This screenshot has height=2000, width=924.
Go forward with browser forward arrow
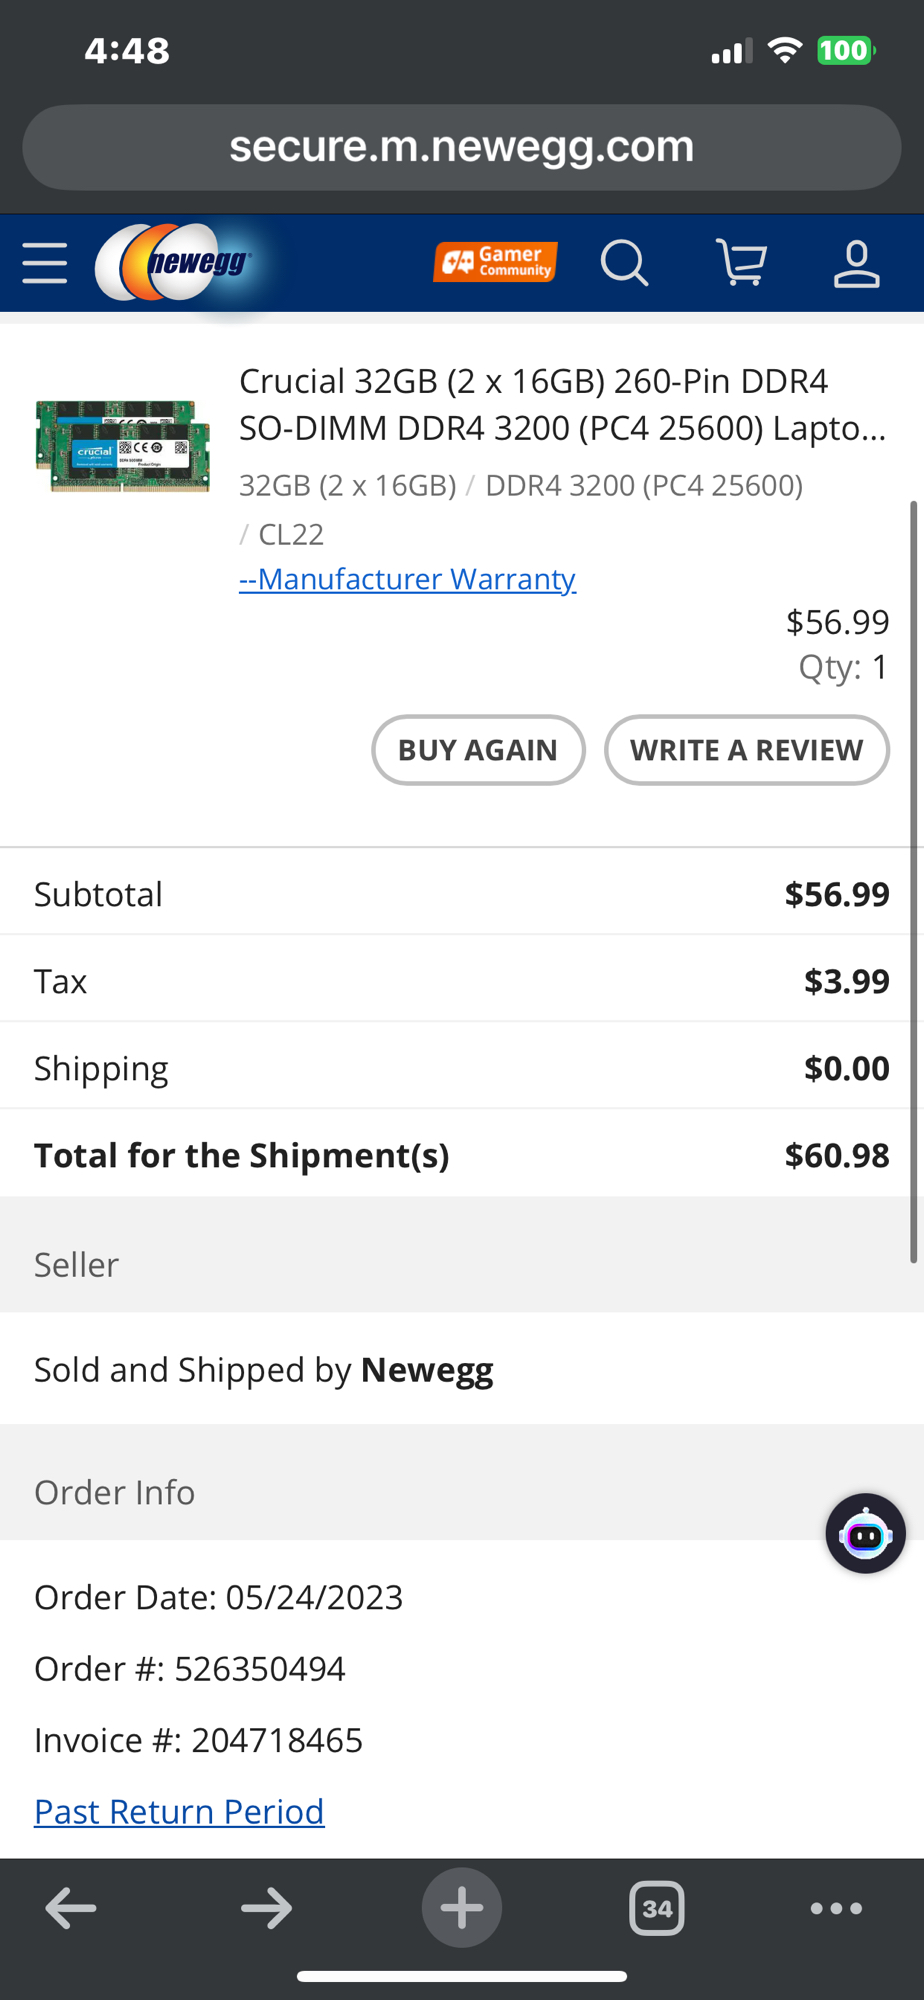(x=266, y=1908)
